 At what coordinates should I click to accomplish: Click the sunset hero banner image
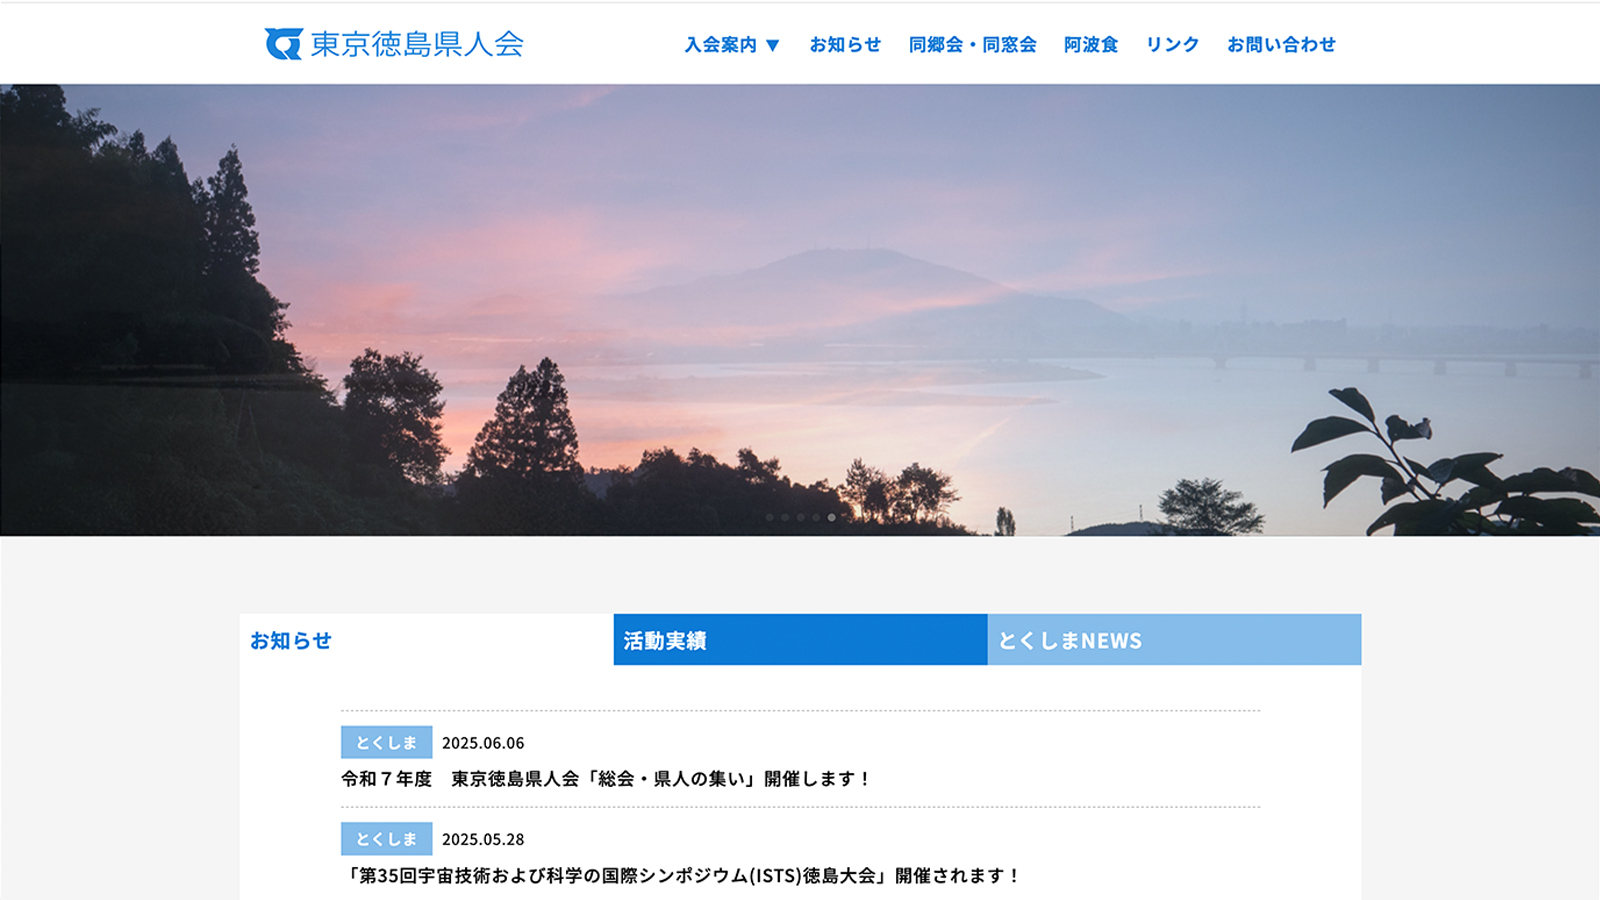[x=800, y=310]
